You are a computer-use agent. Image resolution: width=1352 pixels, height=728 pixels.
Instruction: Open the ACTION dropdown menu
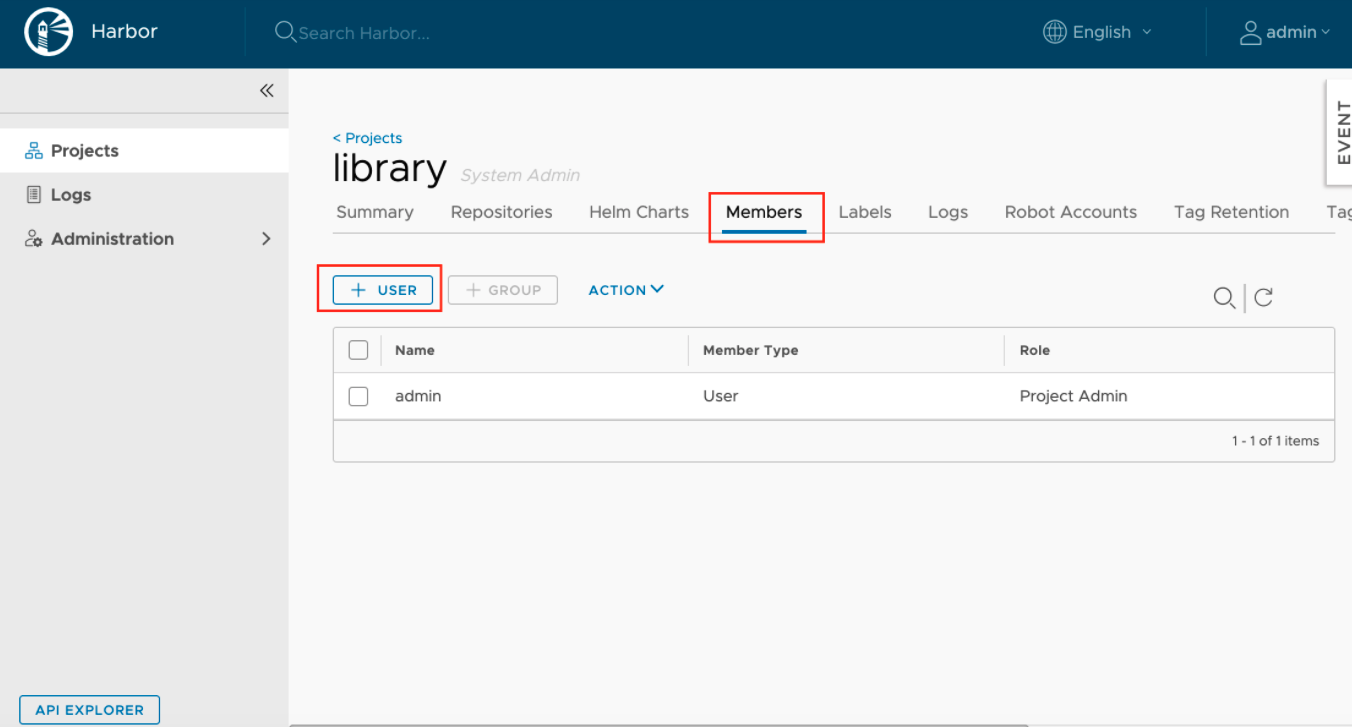[x=626, y=290]
